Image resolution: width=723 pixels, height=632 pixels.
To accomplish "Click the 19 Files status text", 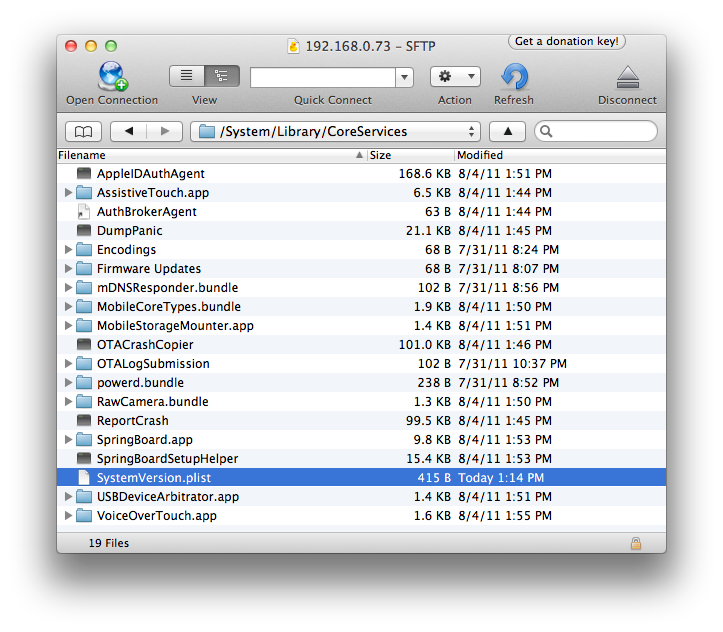I will click(x=109, y=543).
